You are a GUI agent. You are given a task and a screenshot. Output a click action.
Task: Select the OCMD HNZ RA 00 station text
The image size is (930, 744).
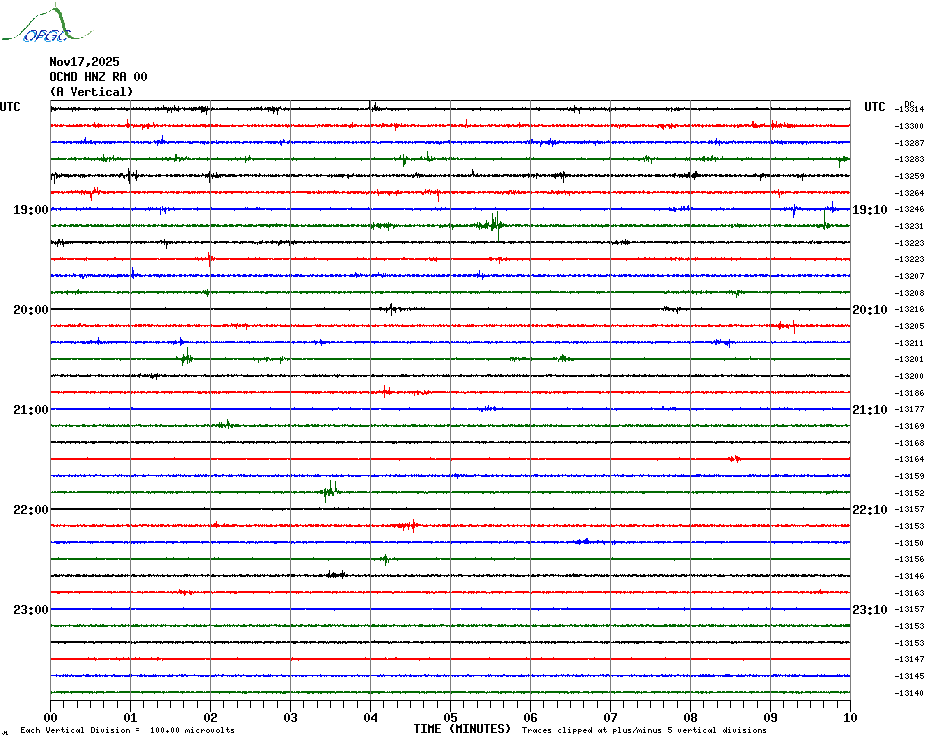click(x=98, y=77)
